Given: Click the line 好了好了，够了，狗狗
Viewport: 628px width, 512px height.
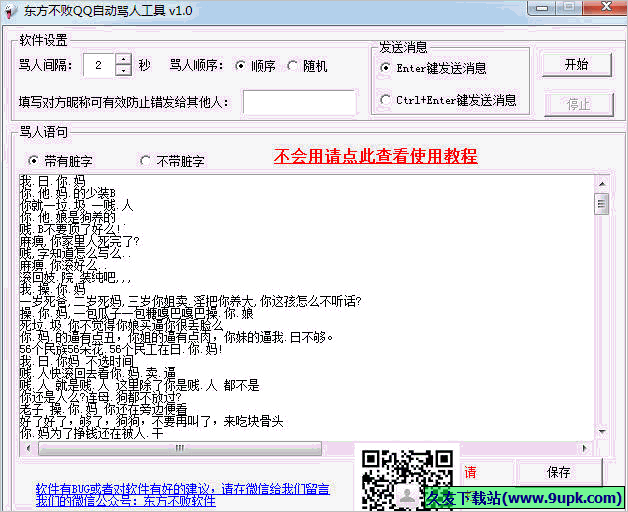Looking at the screenshot, I should pyautogui.click(x=151, y=421).
